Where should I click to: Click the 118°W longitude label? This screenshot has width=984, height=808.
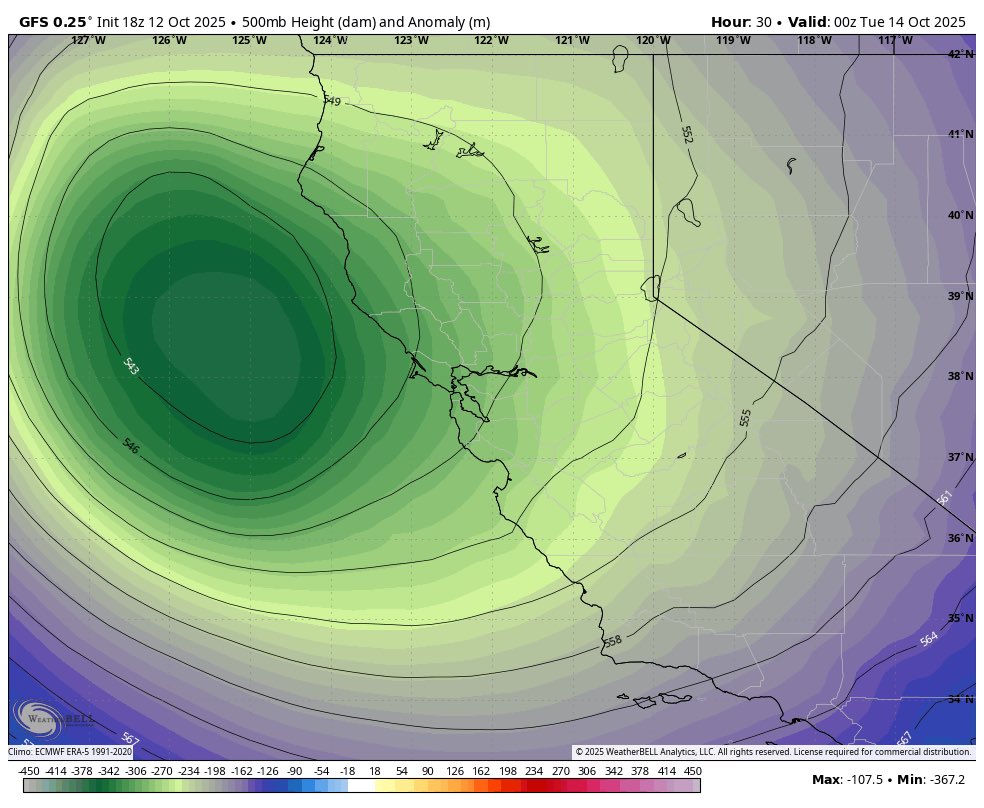pyautogui.click(x=815, y=40)
